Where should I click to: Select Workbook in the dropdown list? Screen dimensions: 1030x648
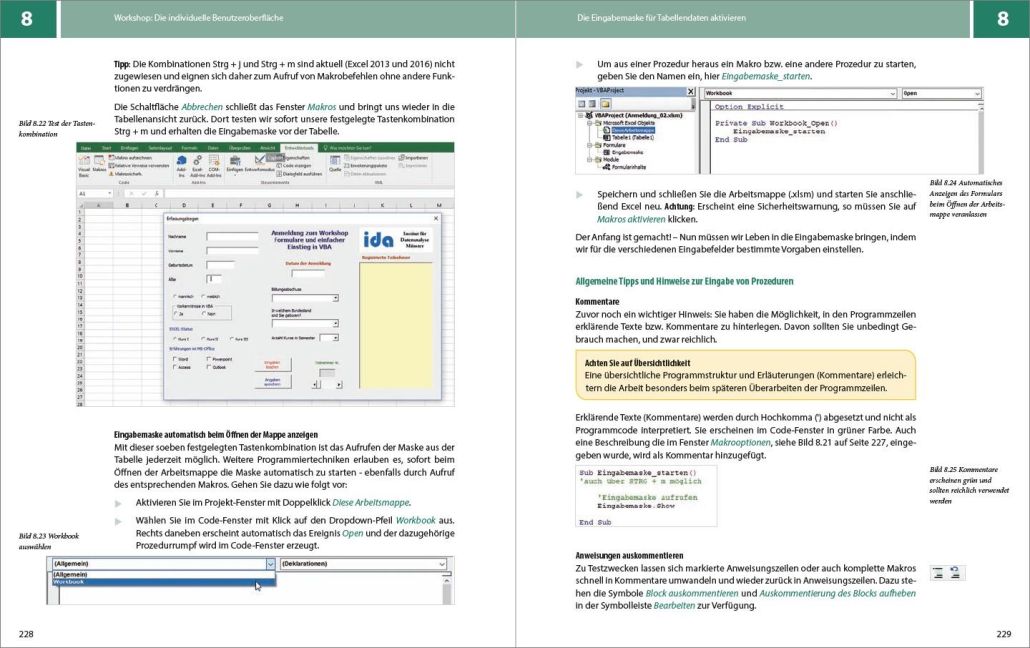click(70, 581)
